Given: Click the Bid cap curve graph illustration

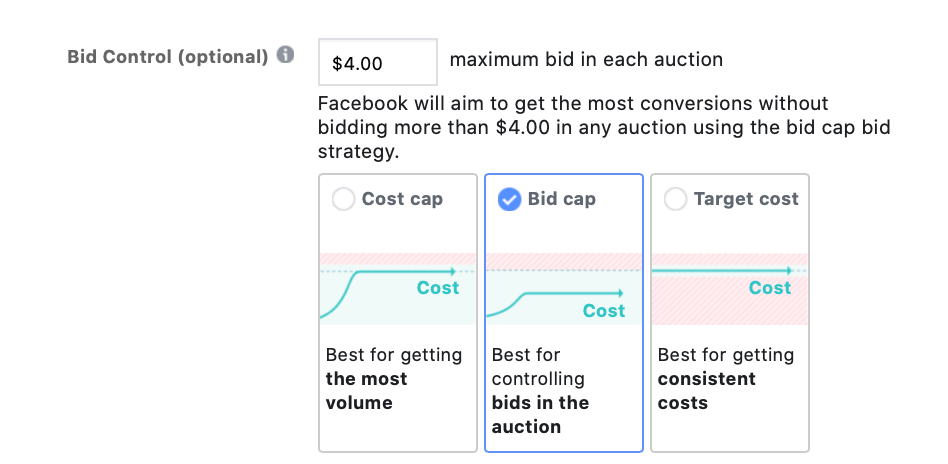Looking at the screenshot, I should 563,288.
